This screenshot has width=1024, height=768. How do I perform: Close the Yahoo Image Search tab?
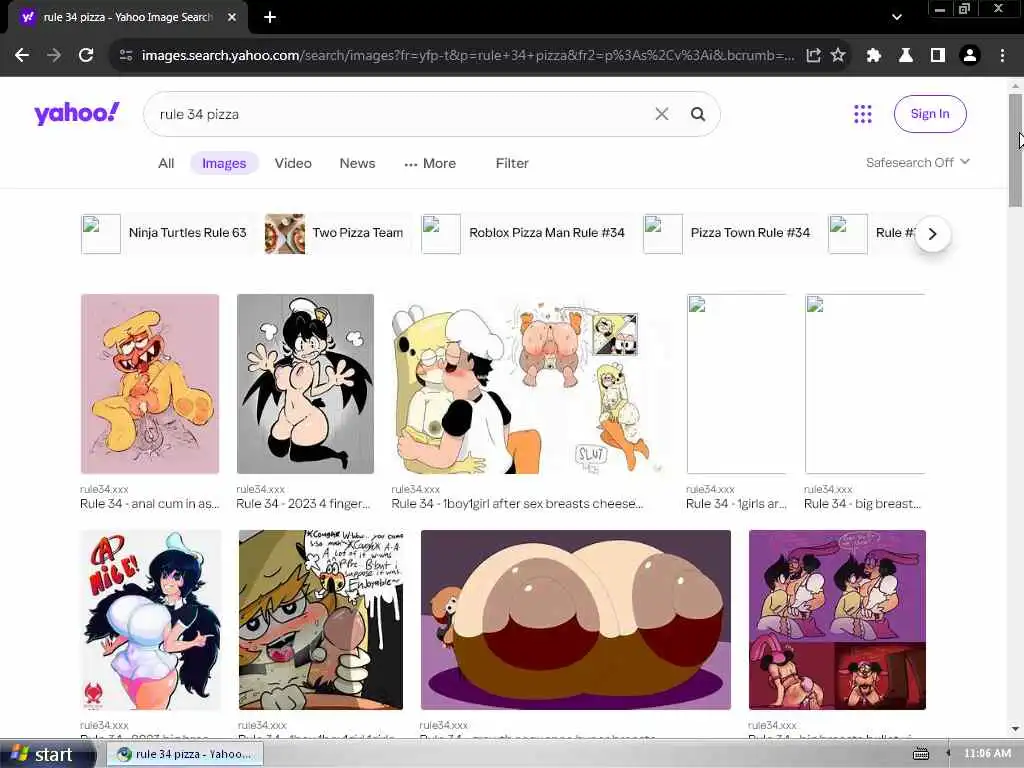coord(232,18)
